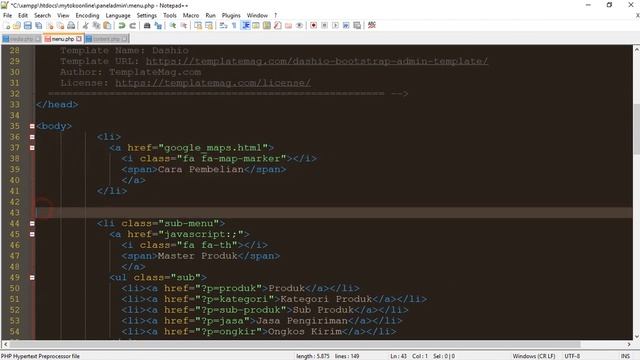Start macro recording with the red Record icon
The image size is (640, 360).
tap(313, 25)
